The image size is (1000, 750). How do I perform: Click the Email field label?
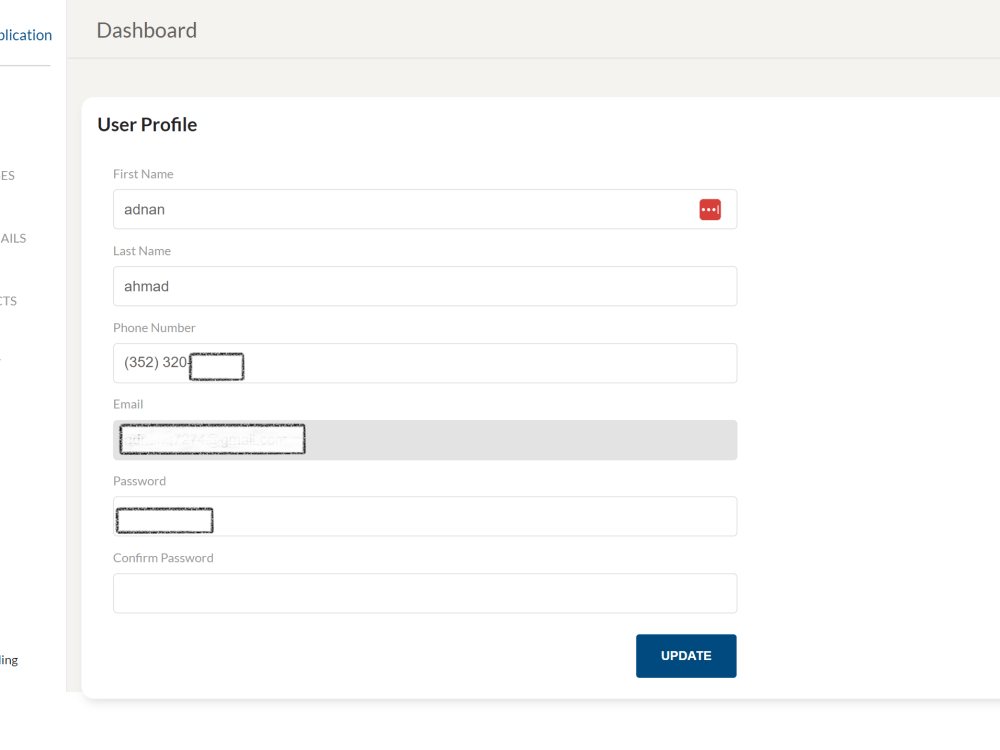click(128, 404)
